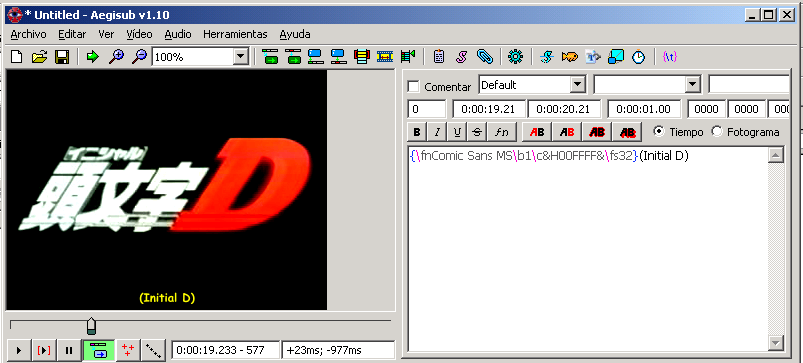The width and height of the screenshot is (803, 363).
Task: Select the Fotograma radio button
Action: [717, 132]
